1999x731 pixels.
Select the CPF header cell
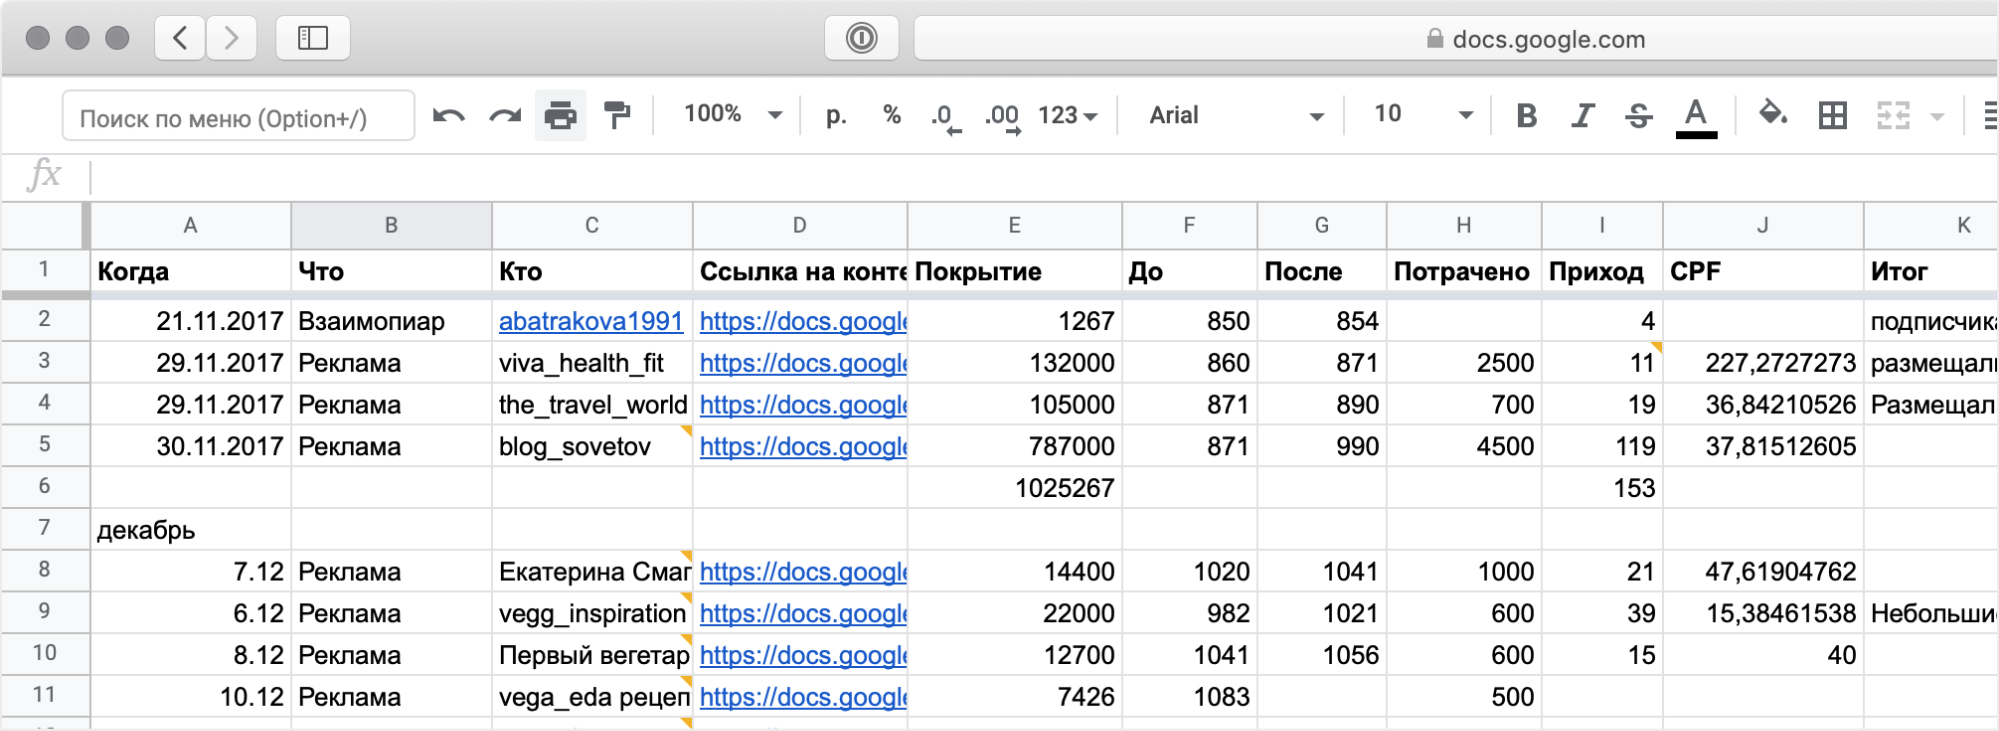[1763, 272]
